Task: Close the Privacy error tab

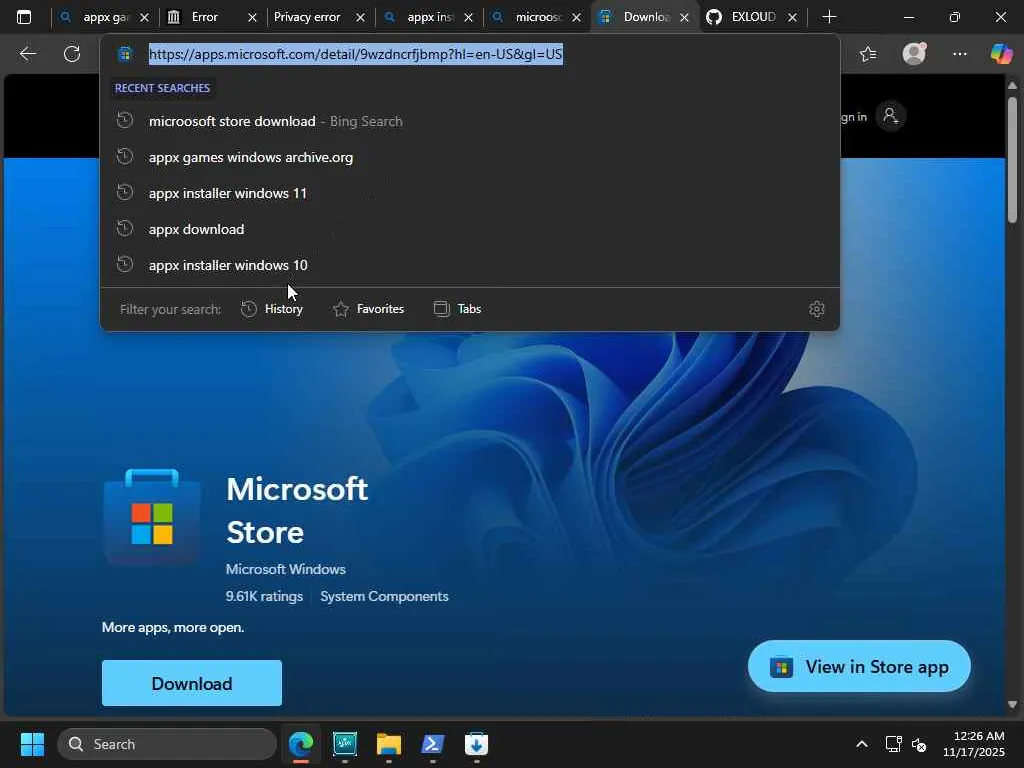Action: tap(360, 18)
